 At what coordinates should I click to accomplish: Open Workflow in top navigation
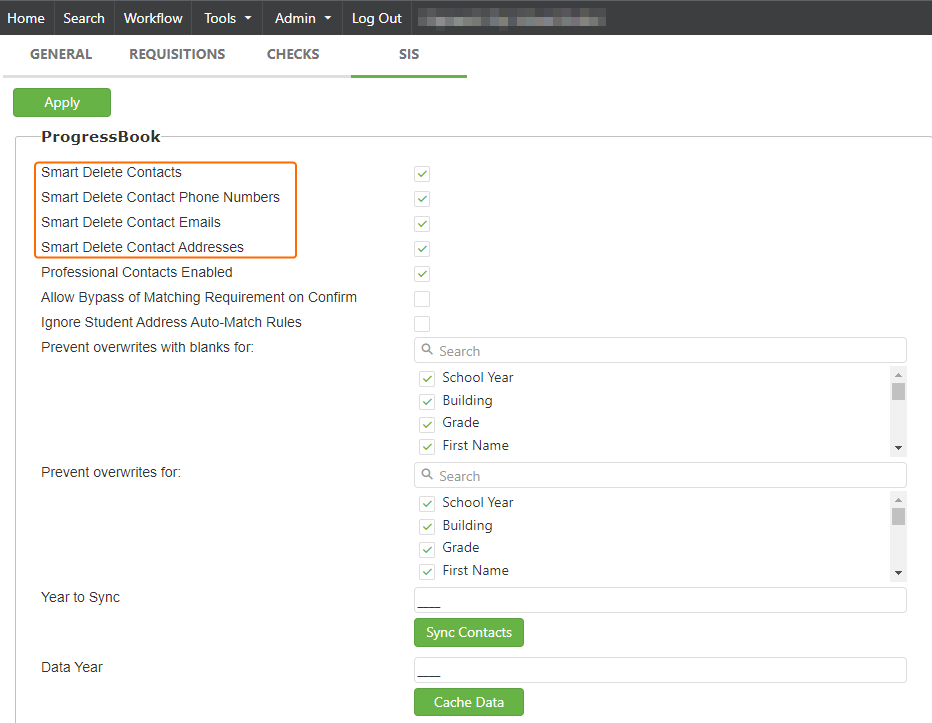pos(153,18)
